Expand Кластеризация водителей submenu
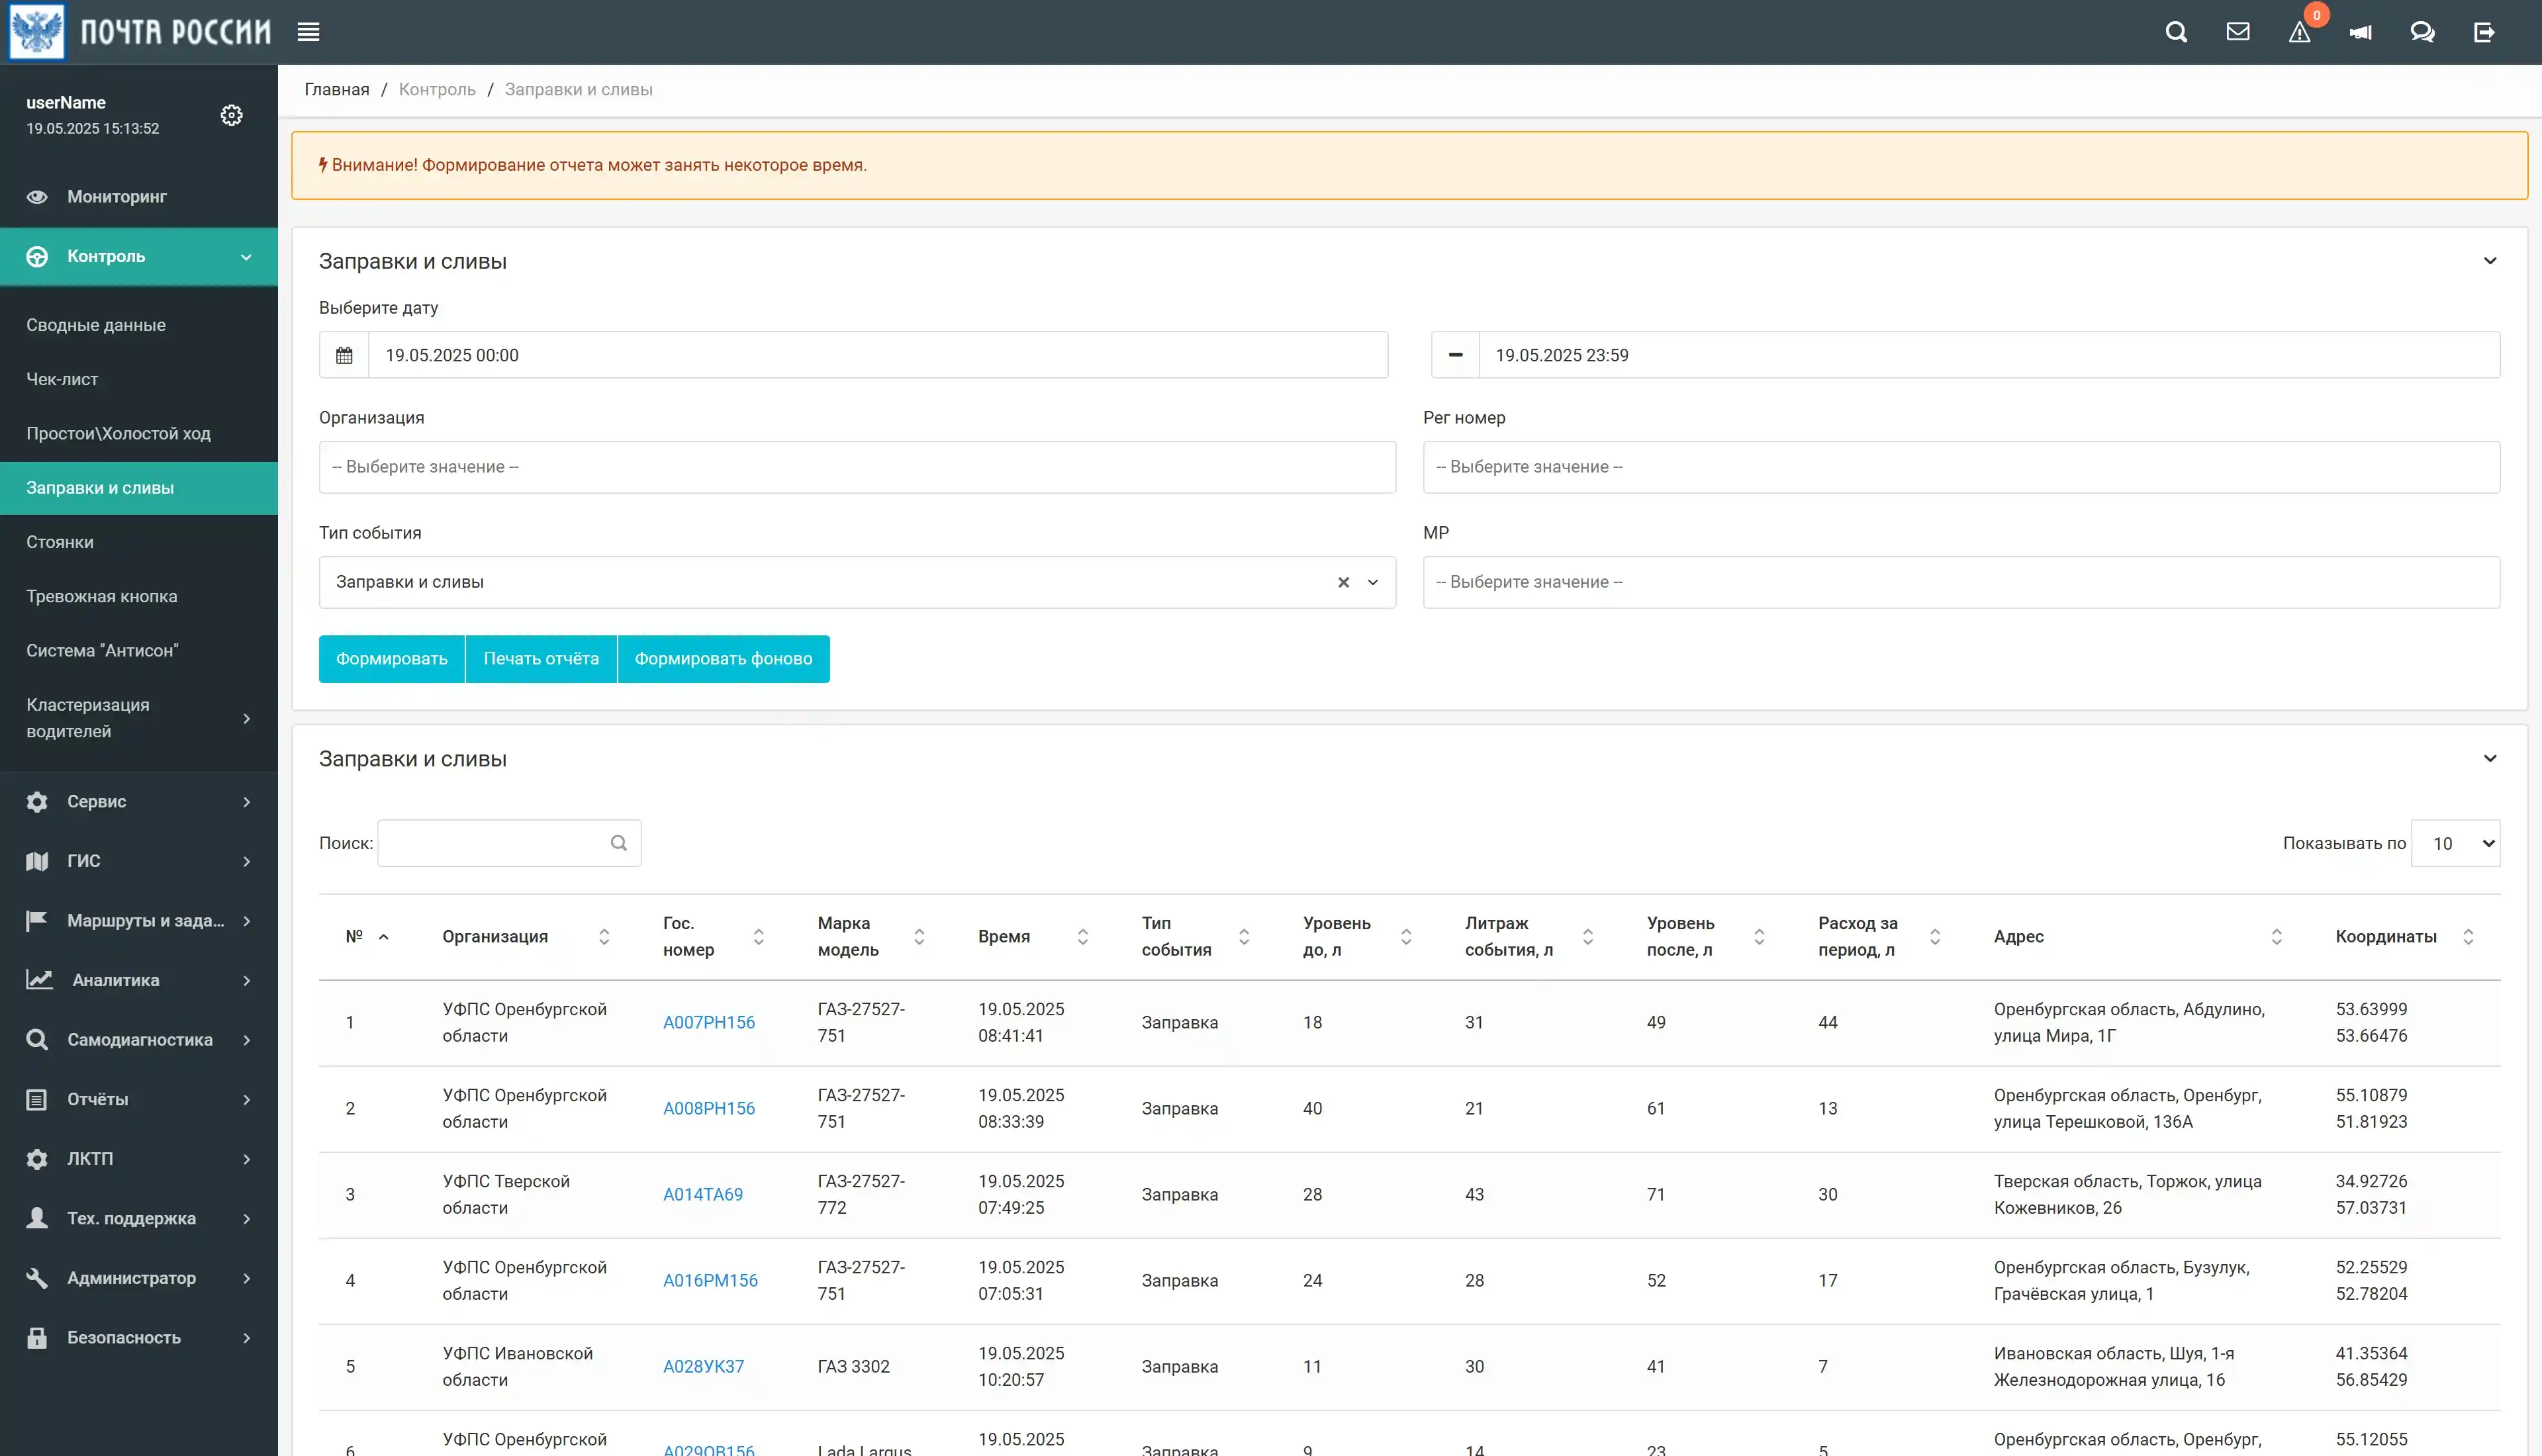Viewport: 2542px width, 1456px height. pos(139,718)
